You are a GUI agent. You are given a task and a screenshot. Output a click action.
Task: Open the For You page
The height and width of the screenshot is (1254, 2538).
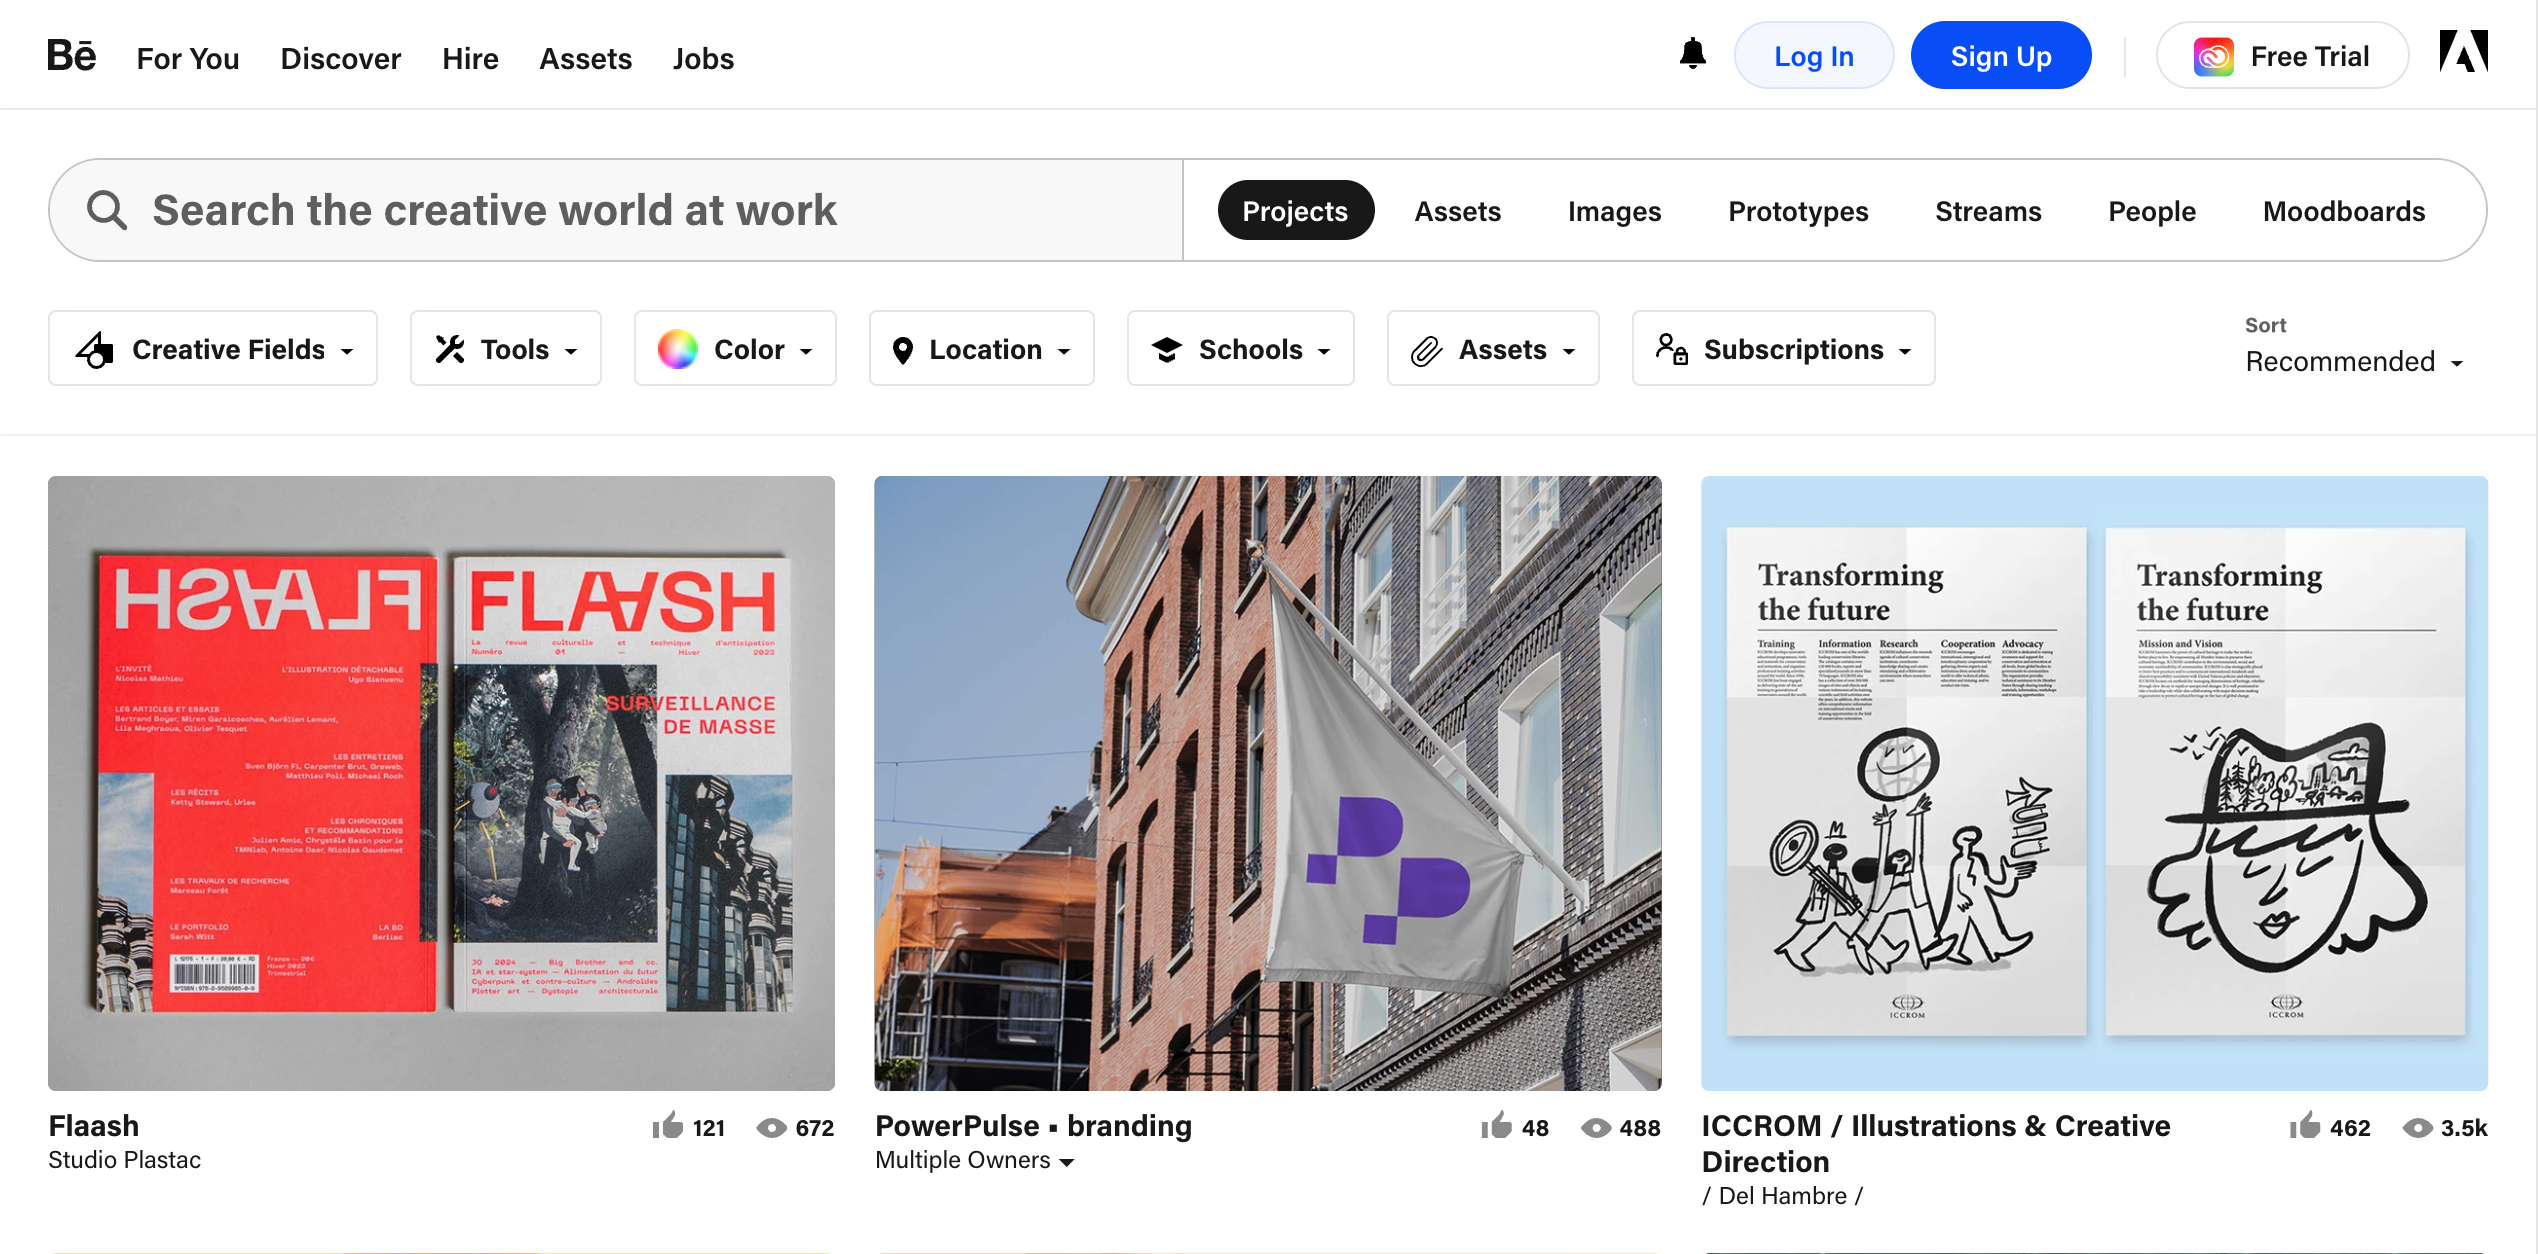188,58
